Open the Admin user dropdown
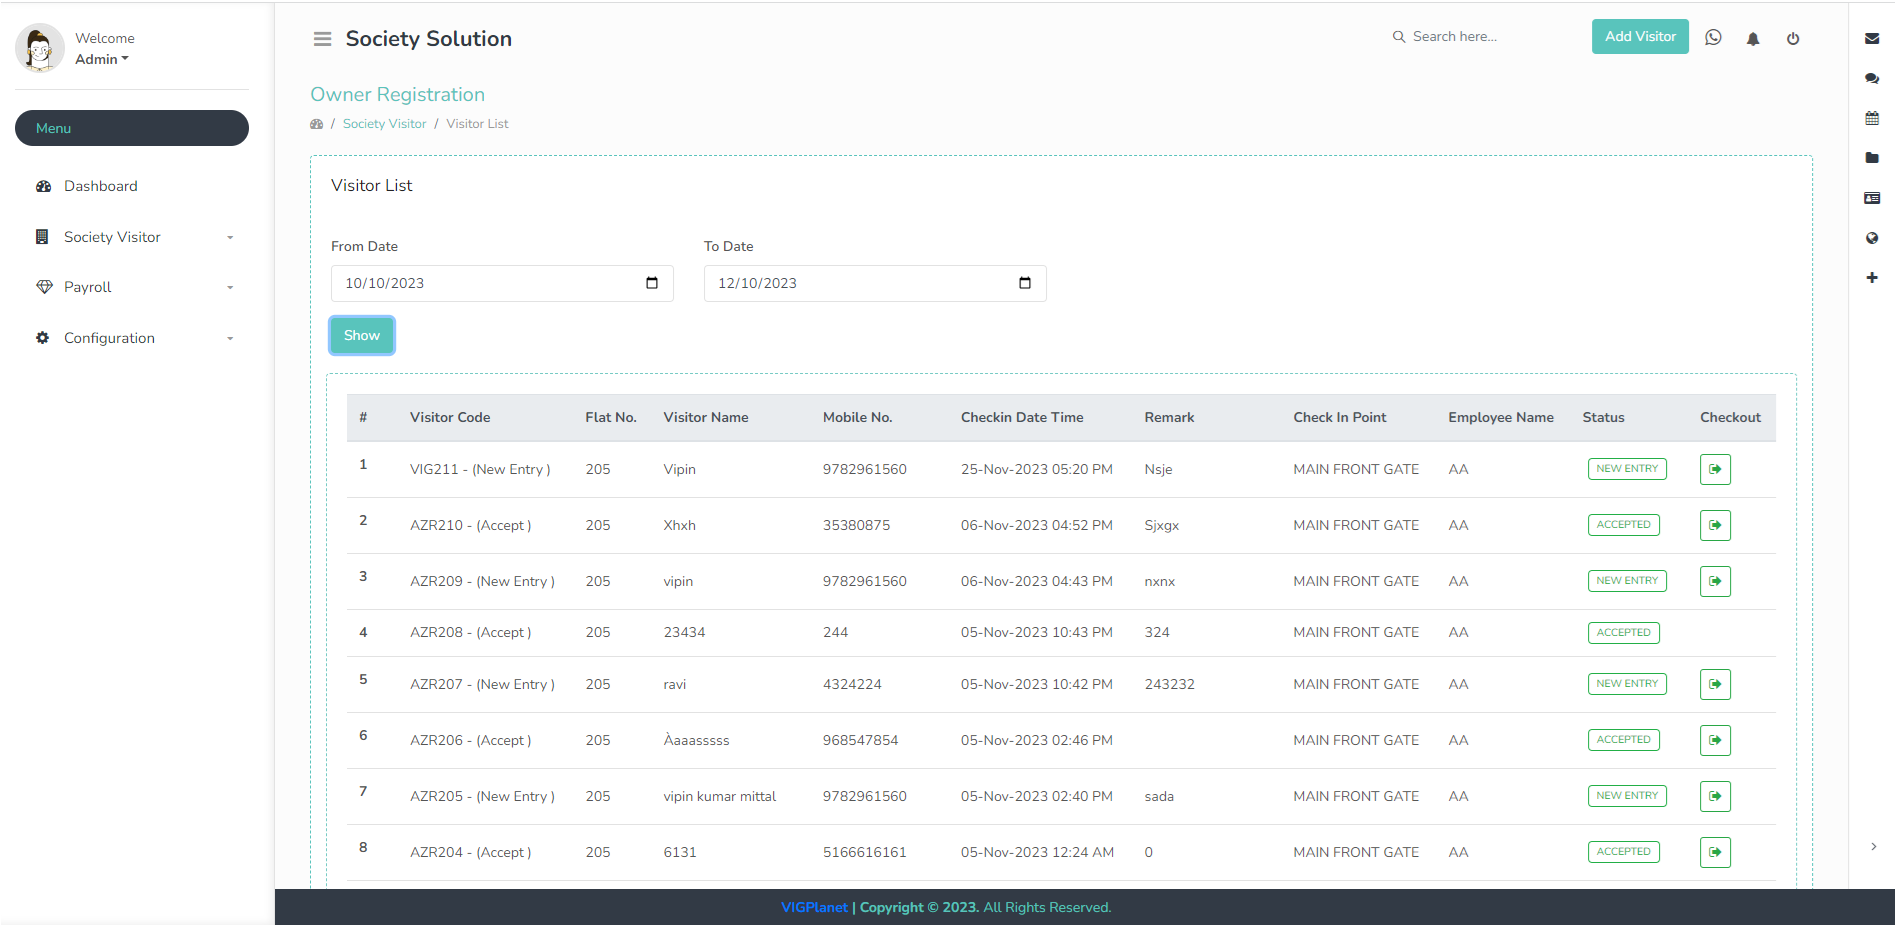 pyautogui.click(x=102, y=59)
